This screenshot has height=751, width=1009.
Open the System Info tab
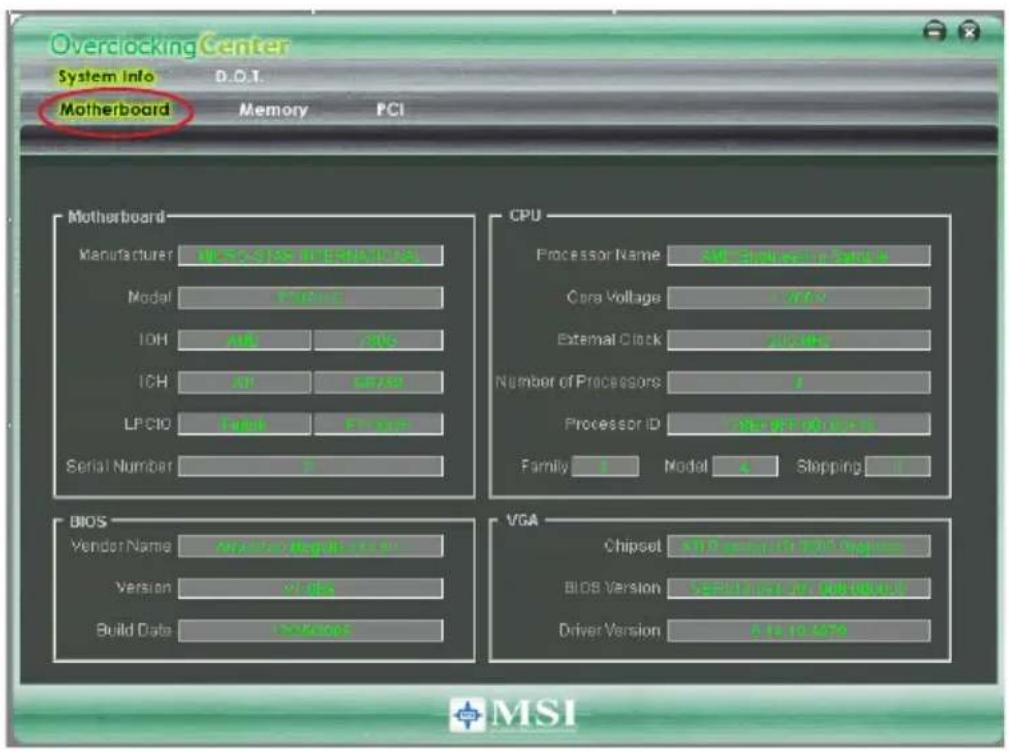tap(106, 77)
